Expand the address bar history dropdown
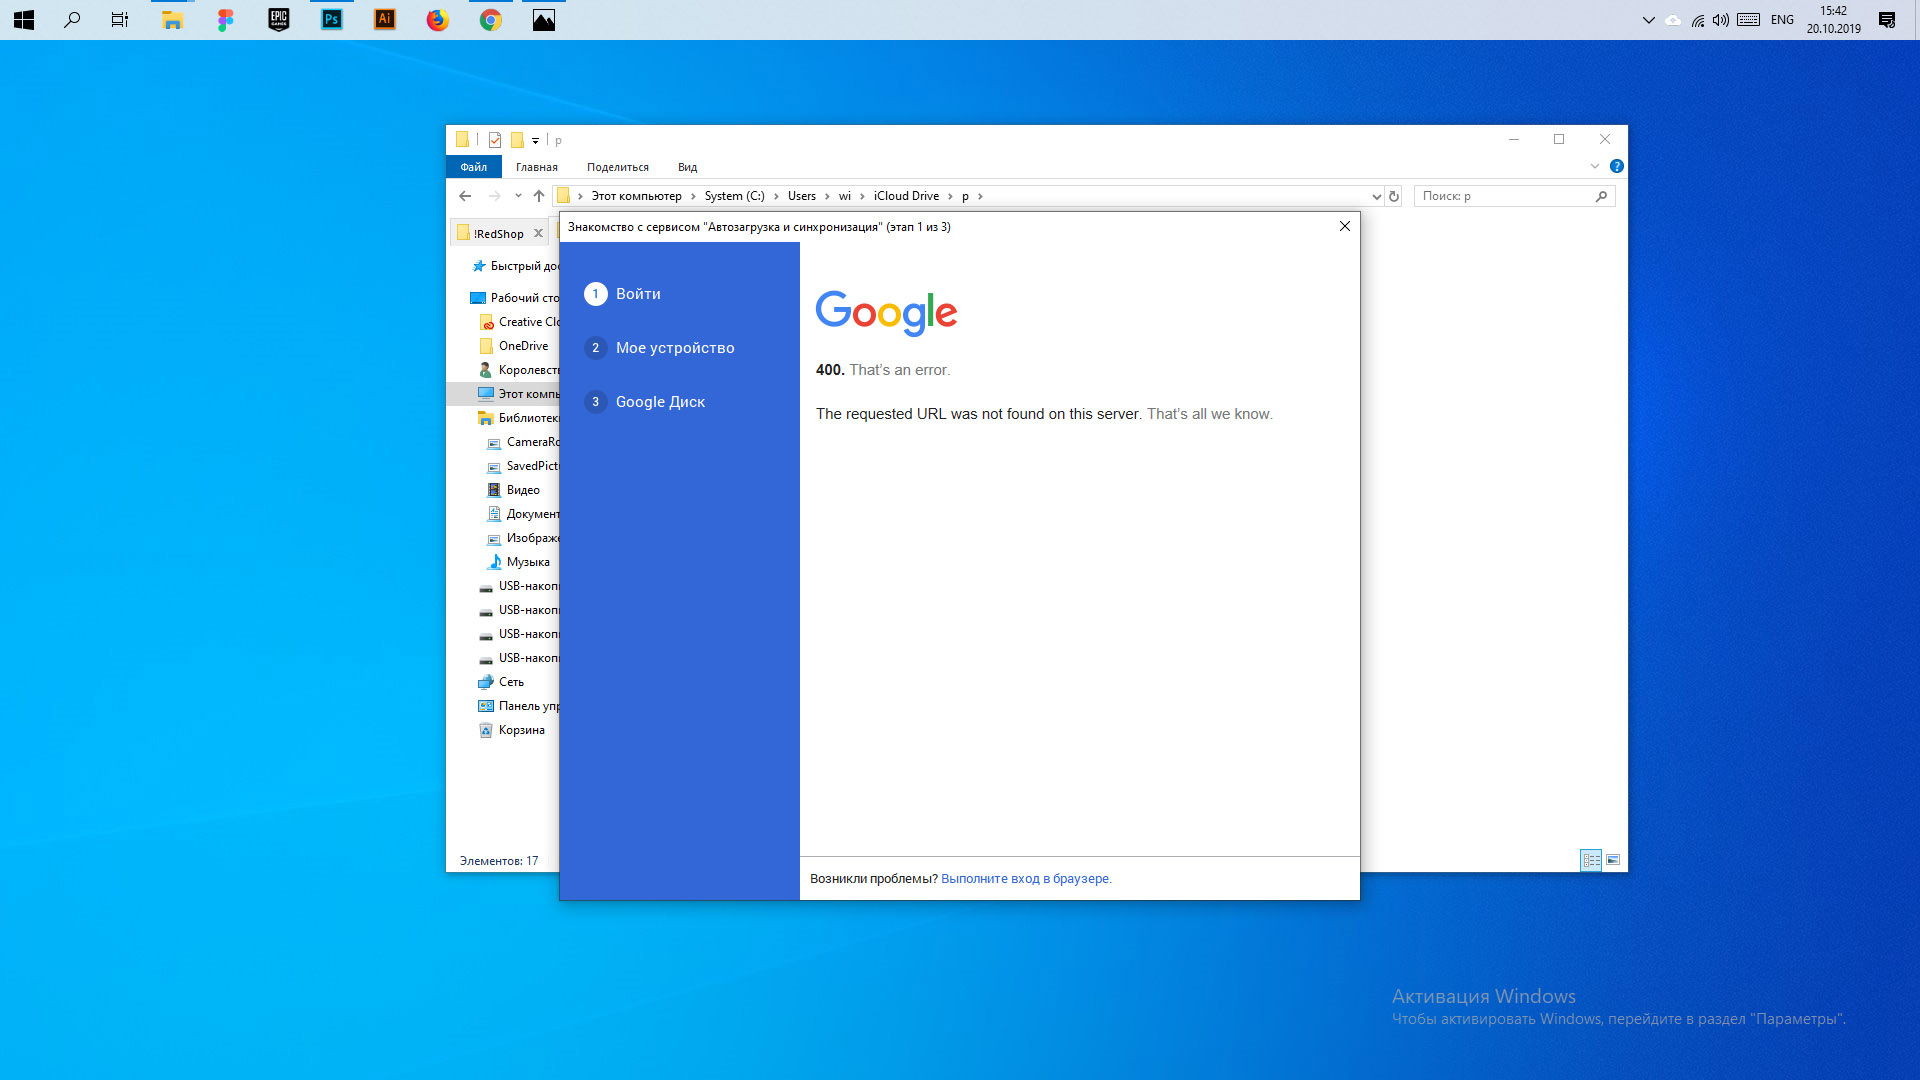 click(x=1376, y=196)
